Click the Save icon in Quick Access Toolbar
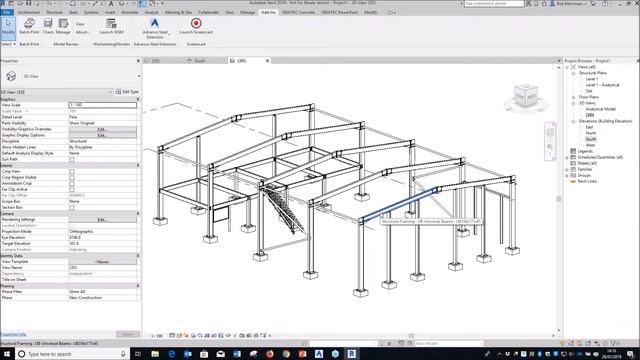Screen dimensions: 640x360 tap(29, 3)
